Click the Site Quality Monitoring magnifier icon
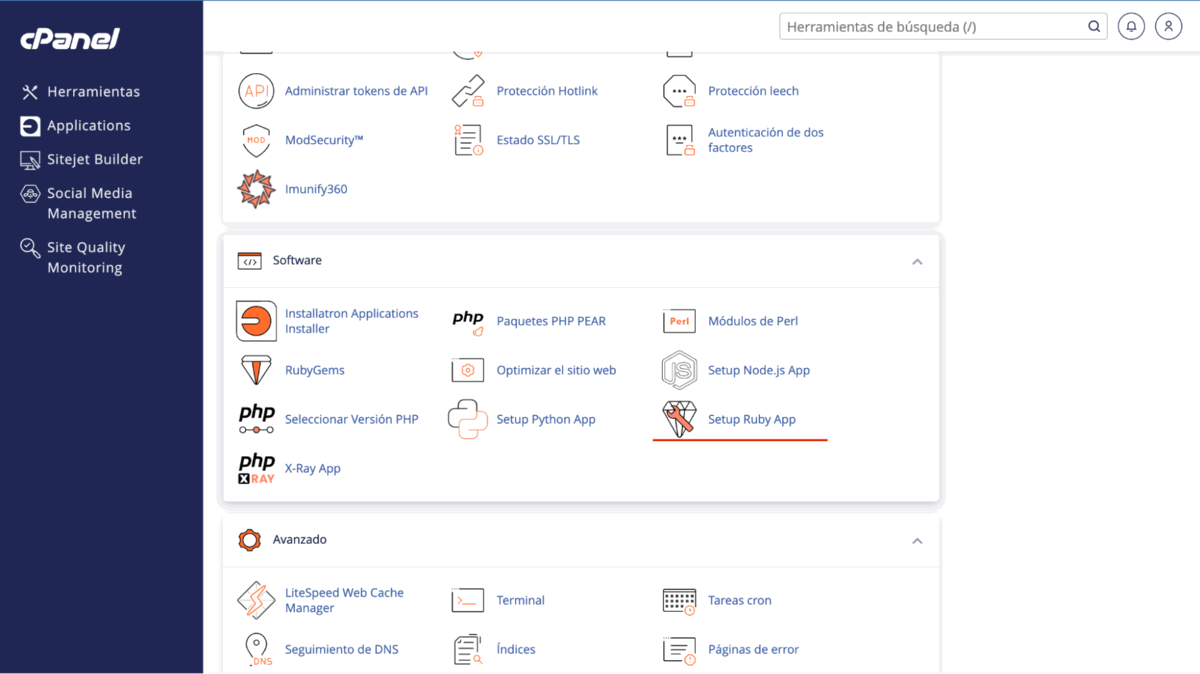Viewport: 1200px width, 674px height. (30, 248)
